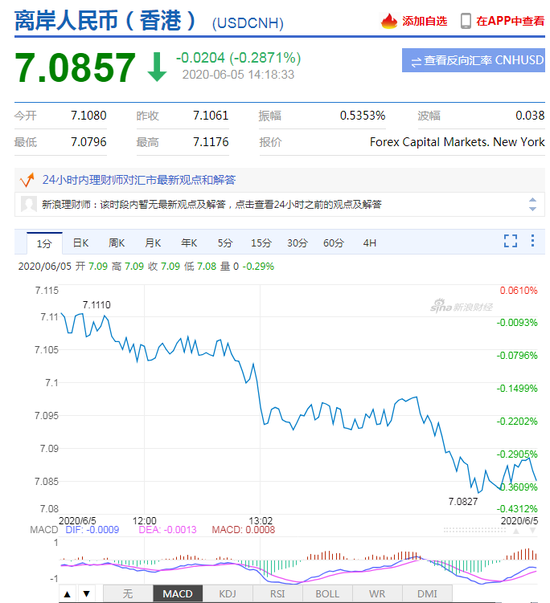
Task: Click the 在APP中查看 link
Action: [x=510, y=21]
